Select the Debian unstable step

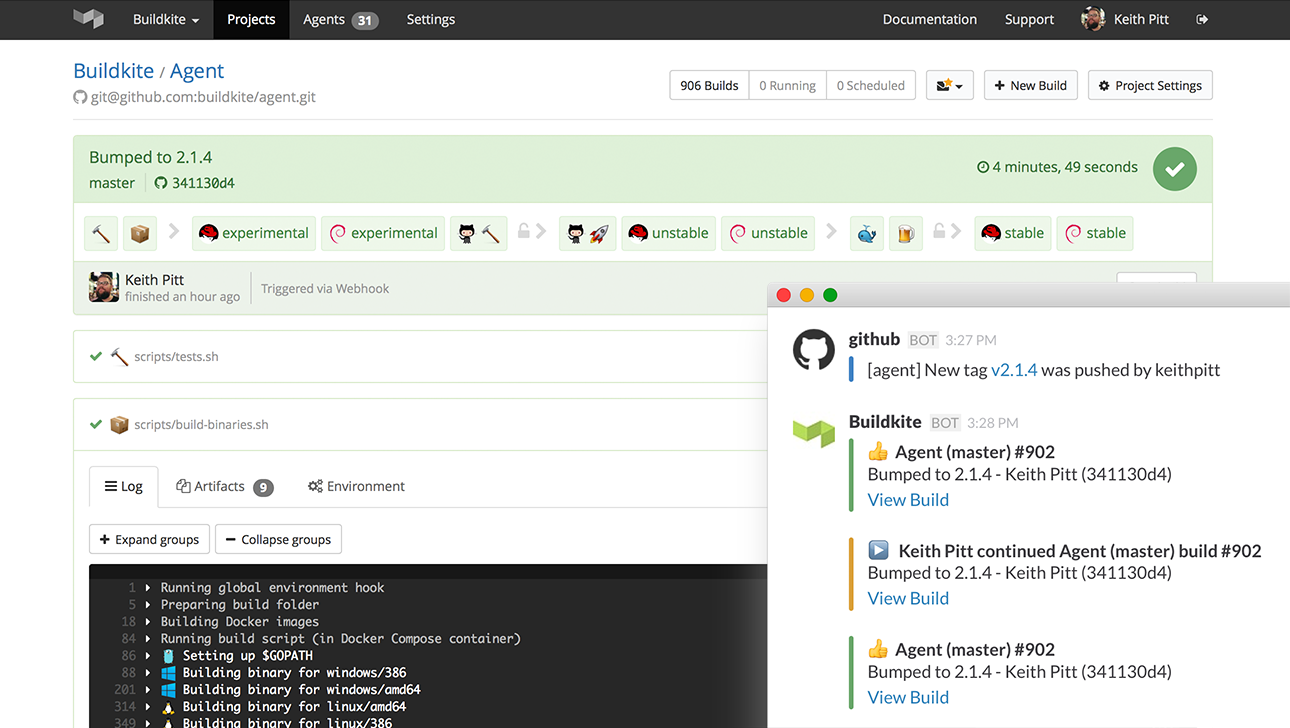coord(768,233)
